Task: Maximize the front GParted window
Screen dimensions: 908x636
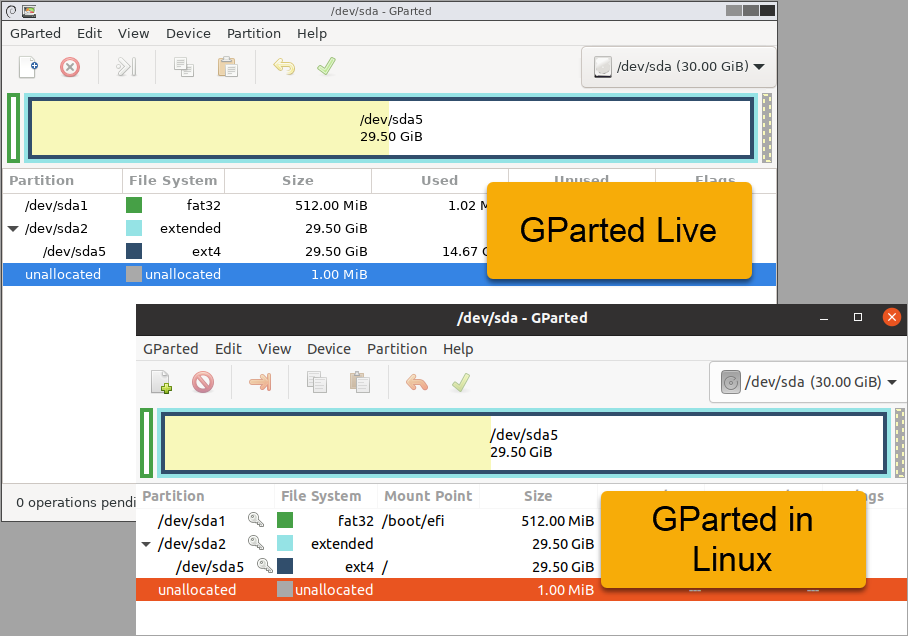Action: 858,317
